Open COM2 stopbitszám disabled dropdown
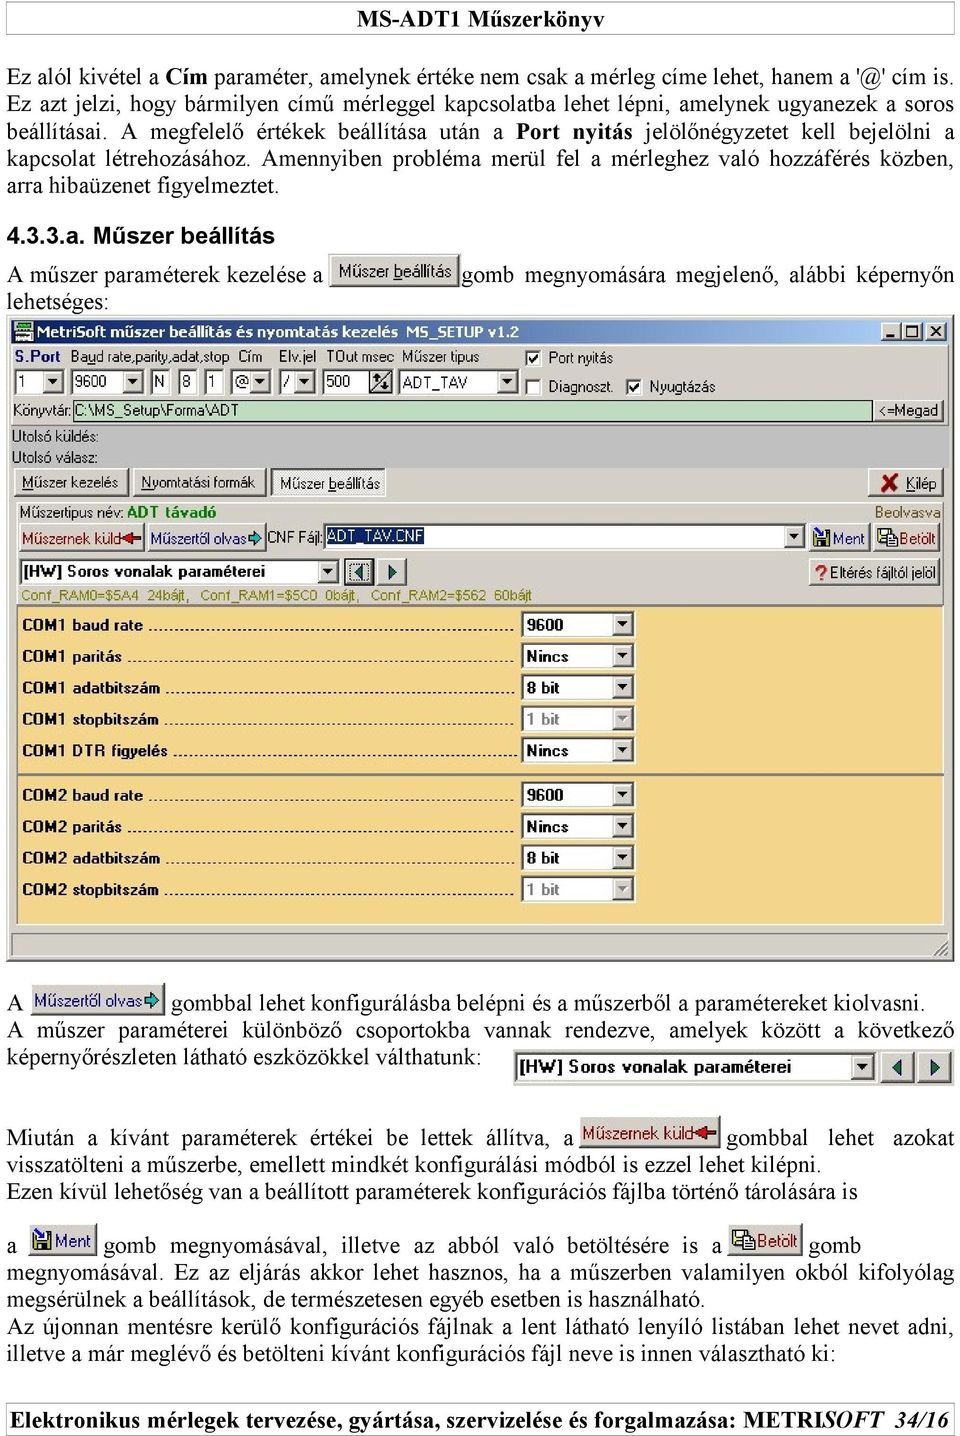The image size is (960, 1436). [x=623, y=889]
